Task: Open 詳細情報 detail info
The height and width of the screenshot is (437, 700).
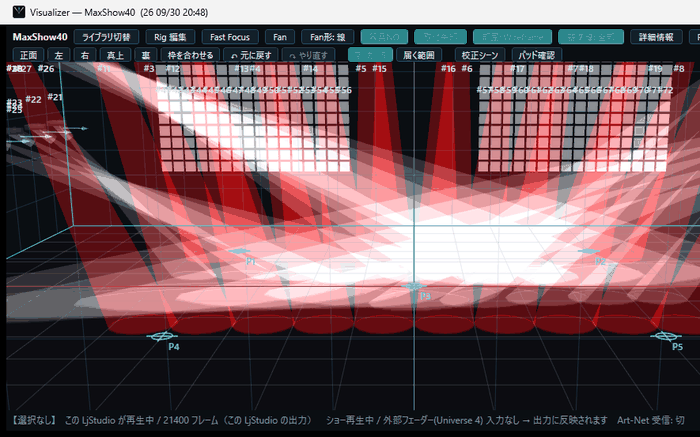Action: tap(656, 37)
